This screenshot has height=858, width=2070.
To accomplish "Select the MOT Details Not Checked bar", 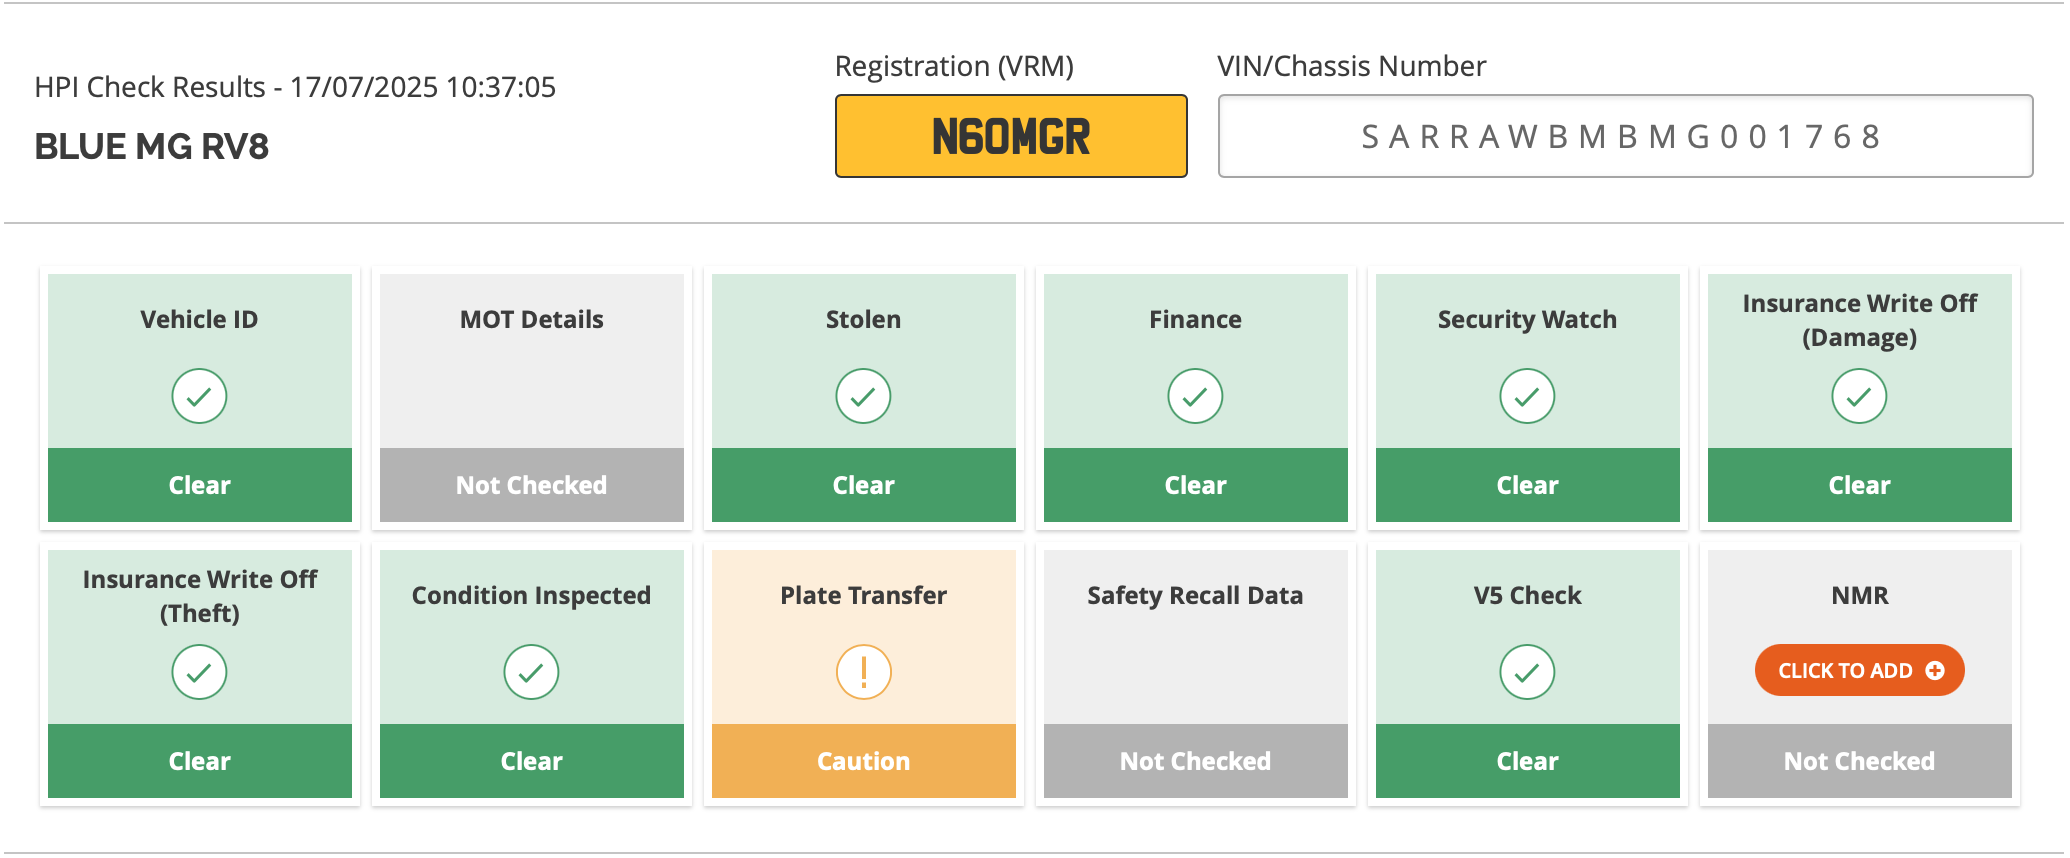I will coord(531,485).
